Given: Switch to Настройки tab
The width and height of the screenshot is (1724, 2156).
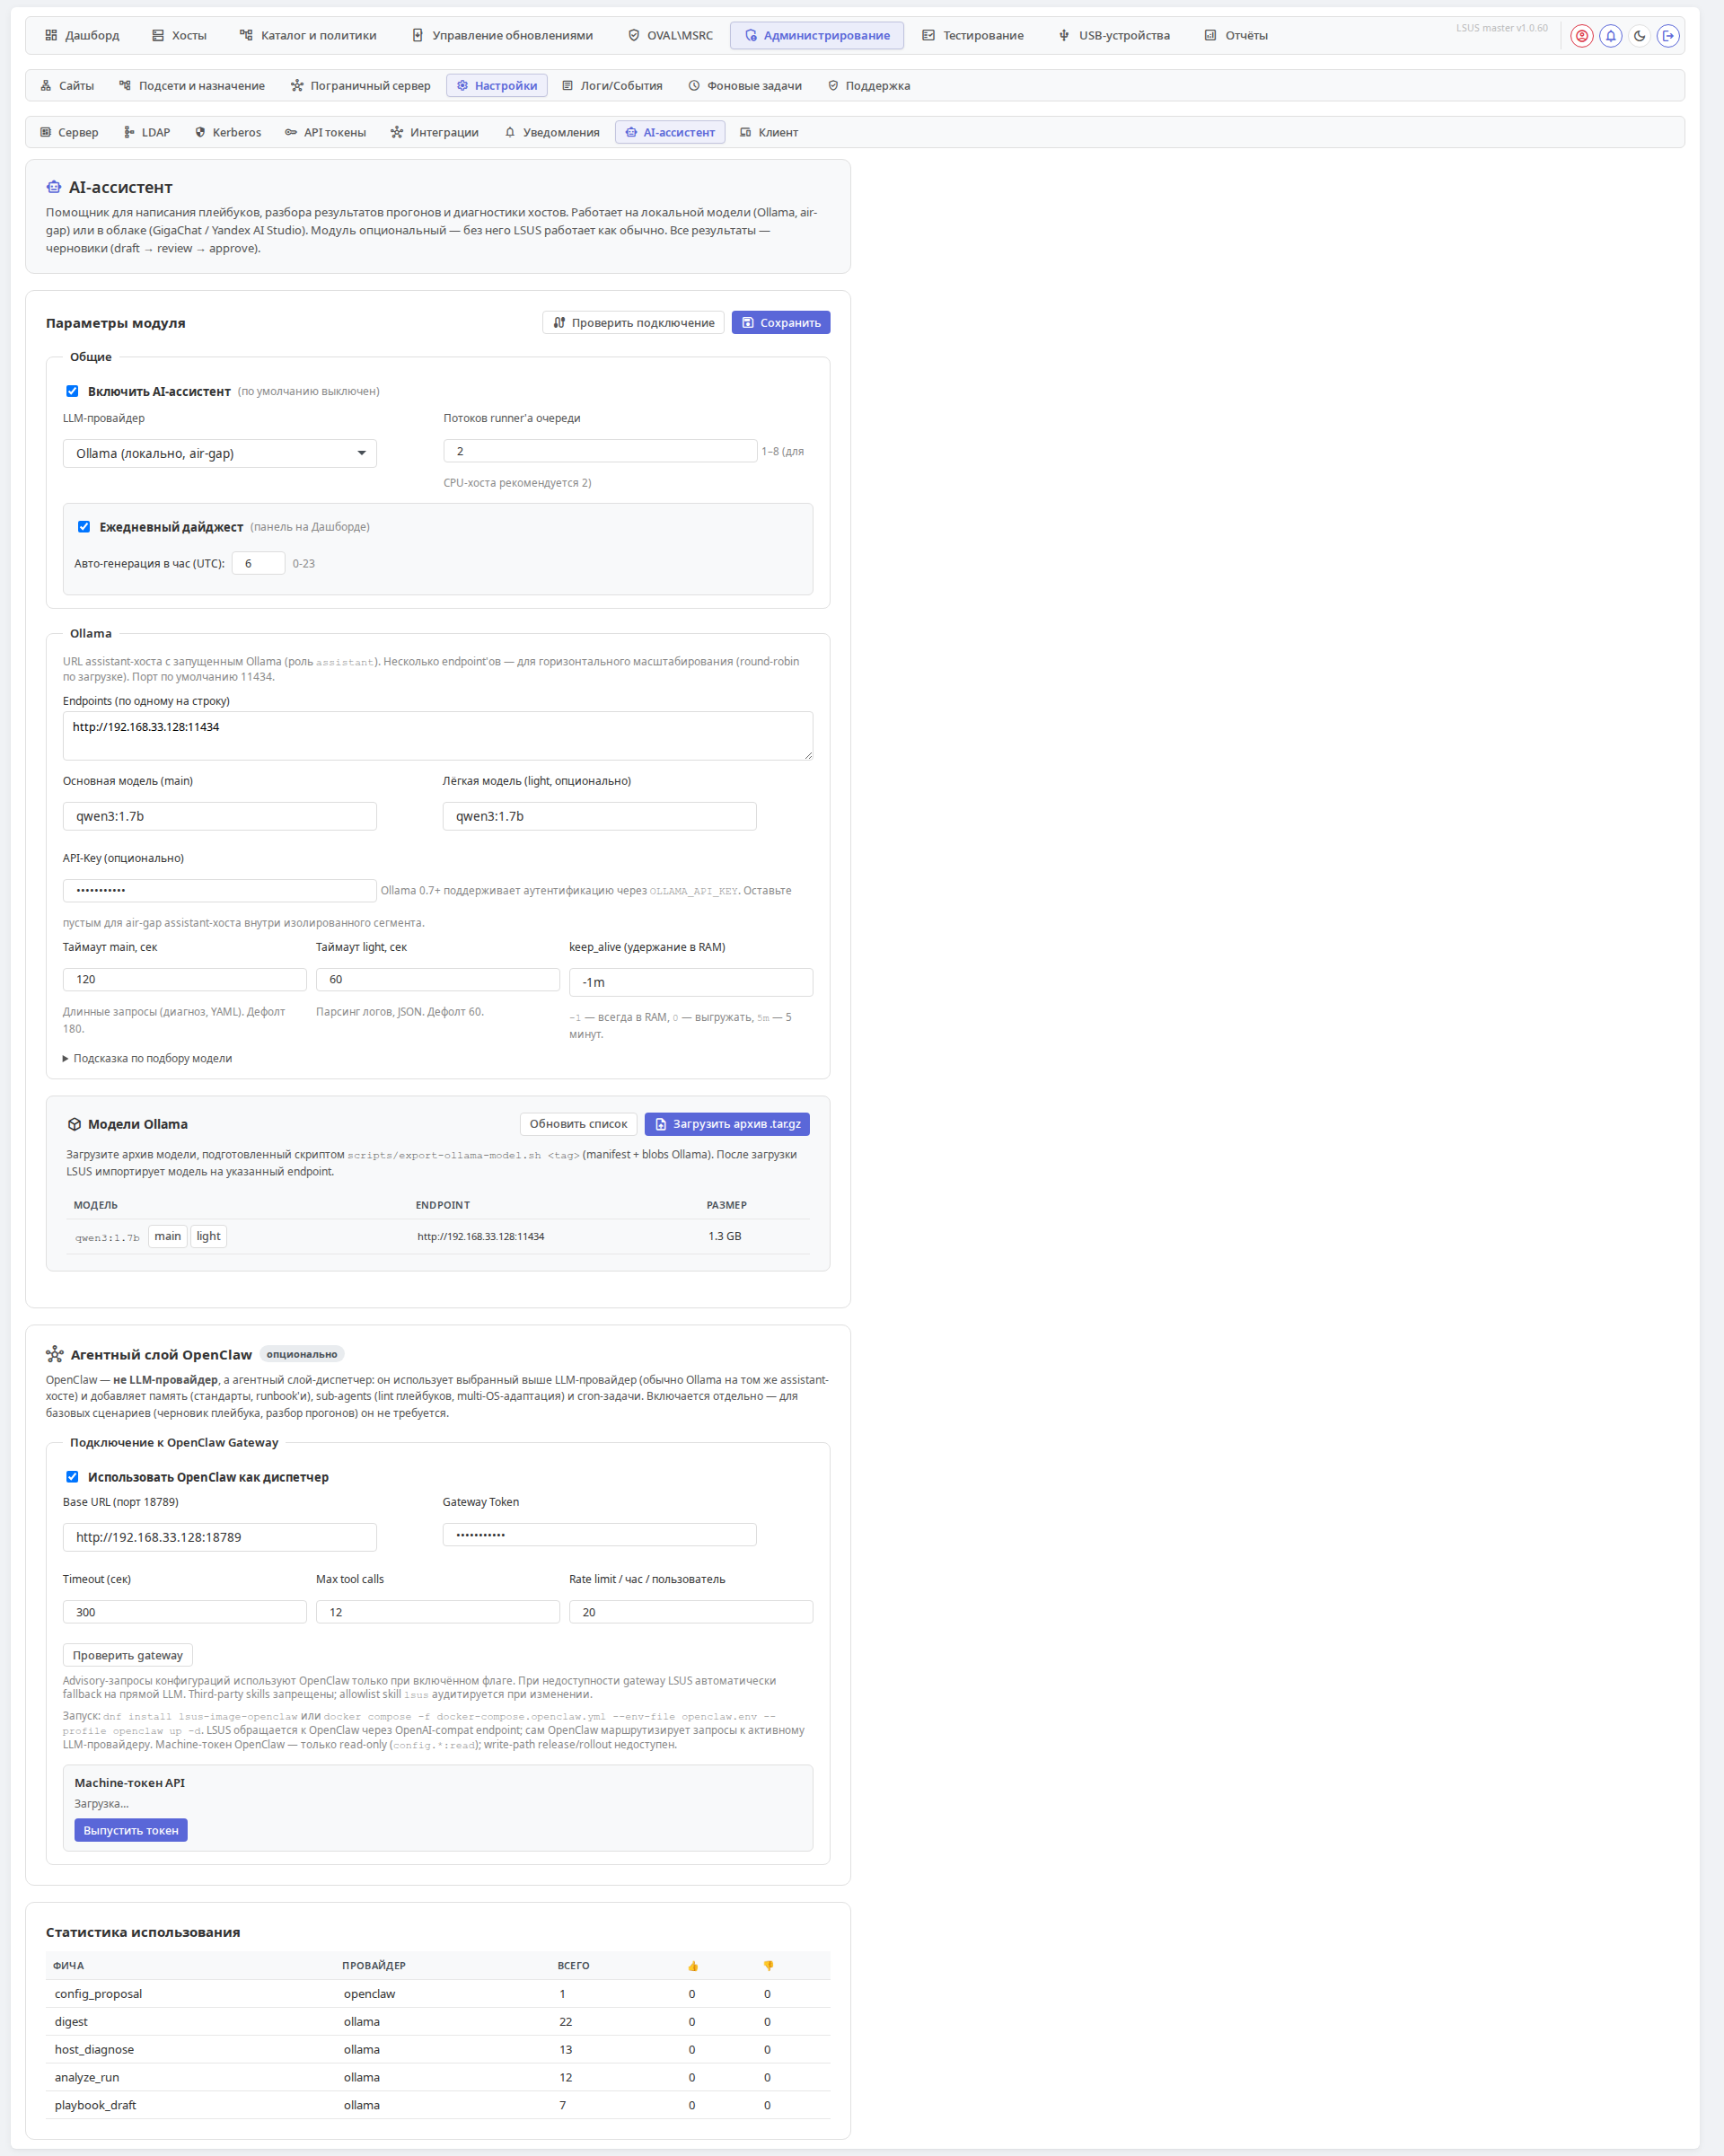Looking at the screenshot, I should tap(497, 86).
